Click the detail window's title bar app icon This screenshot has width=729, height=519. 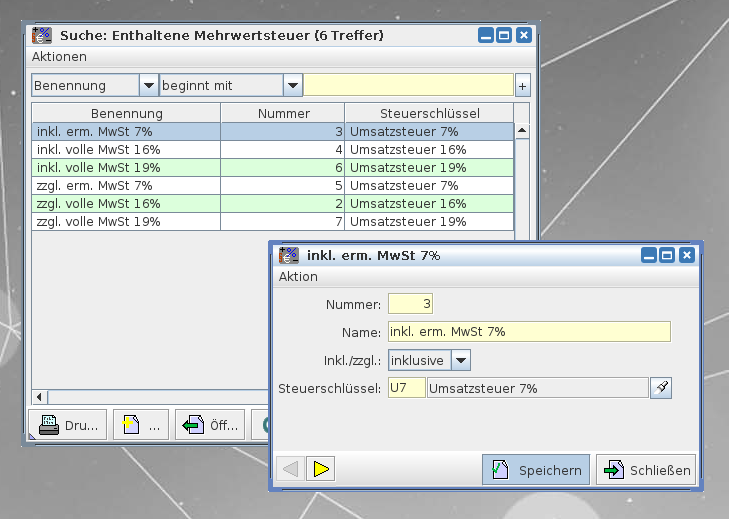pos(289,255)
